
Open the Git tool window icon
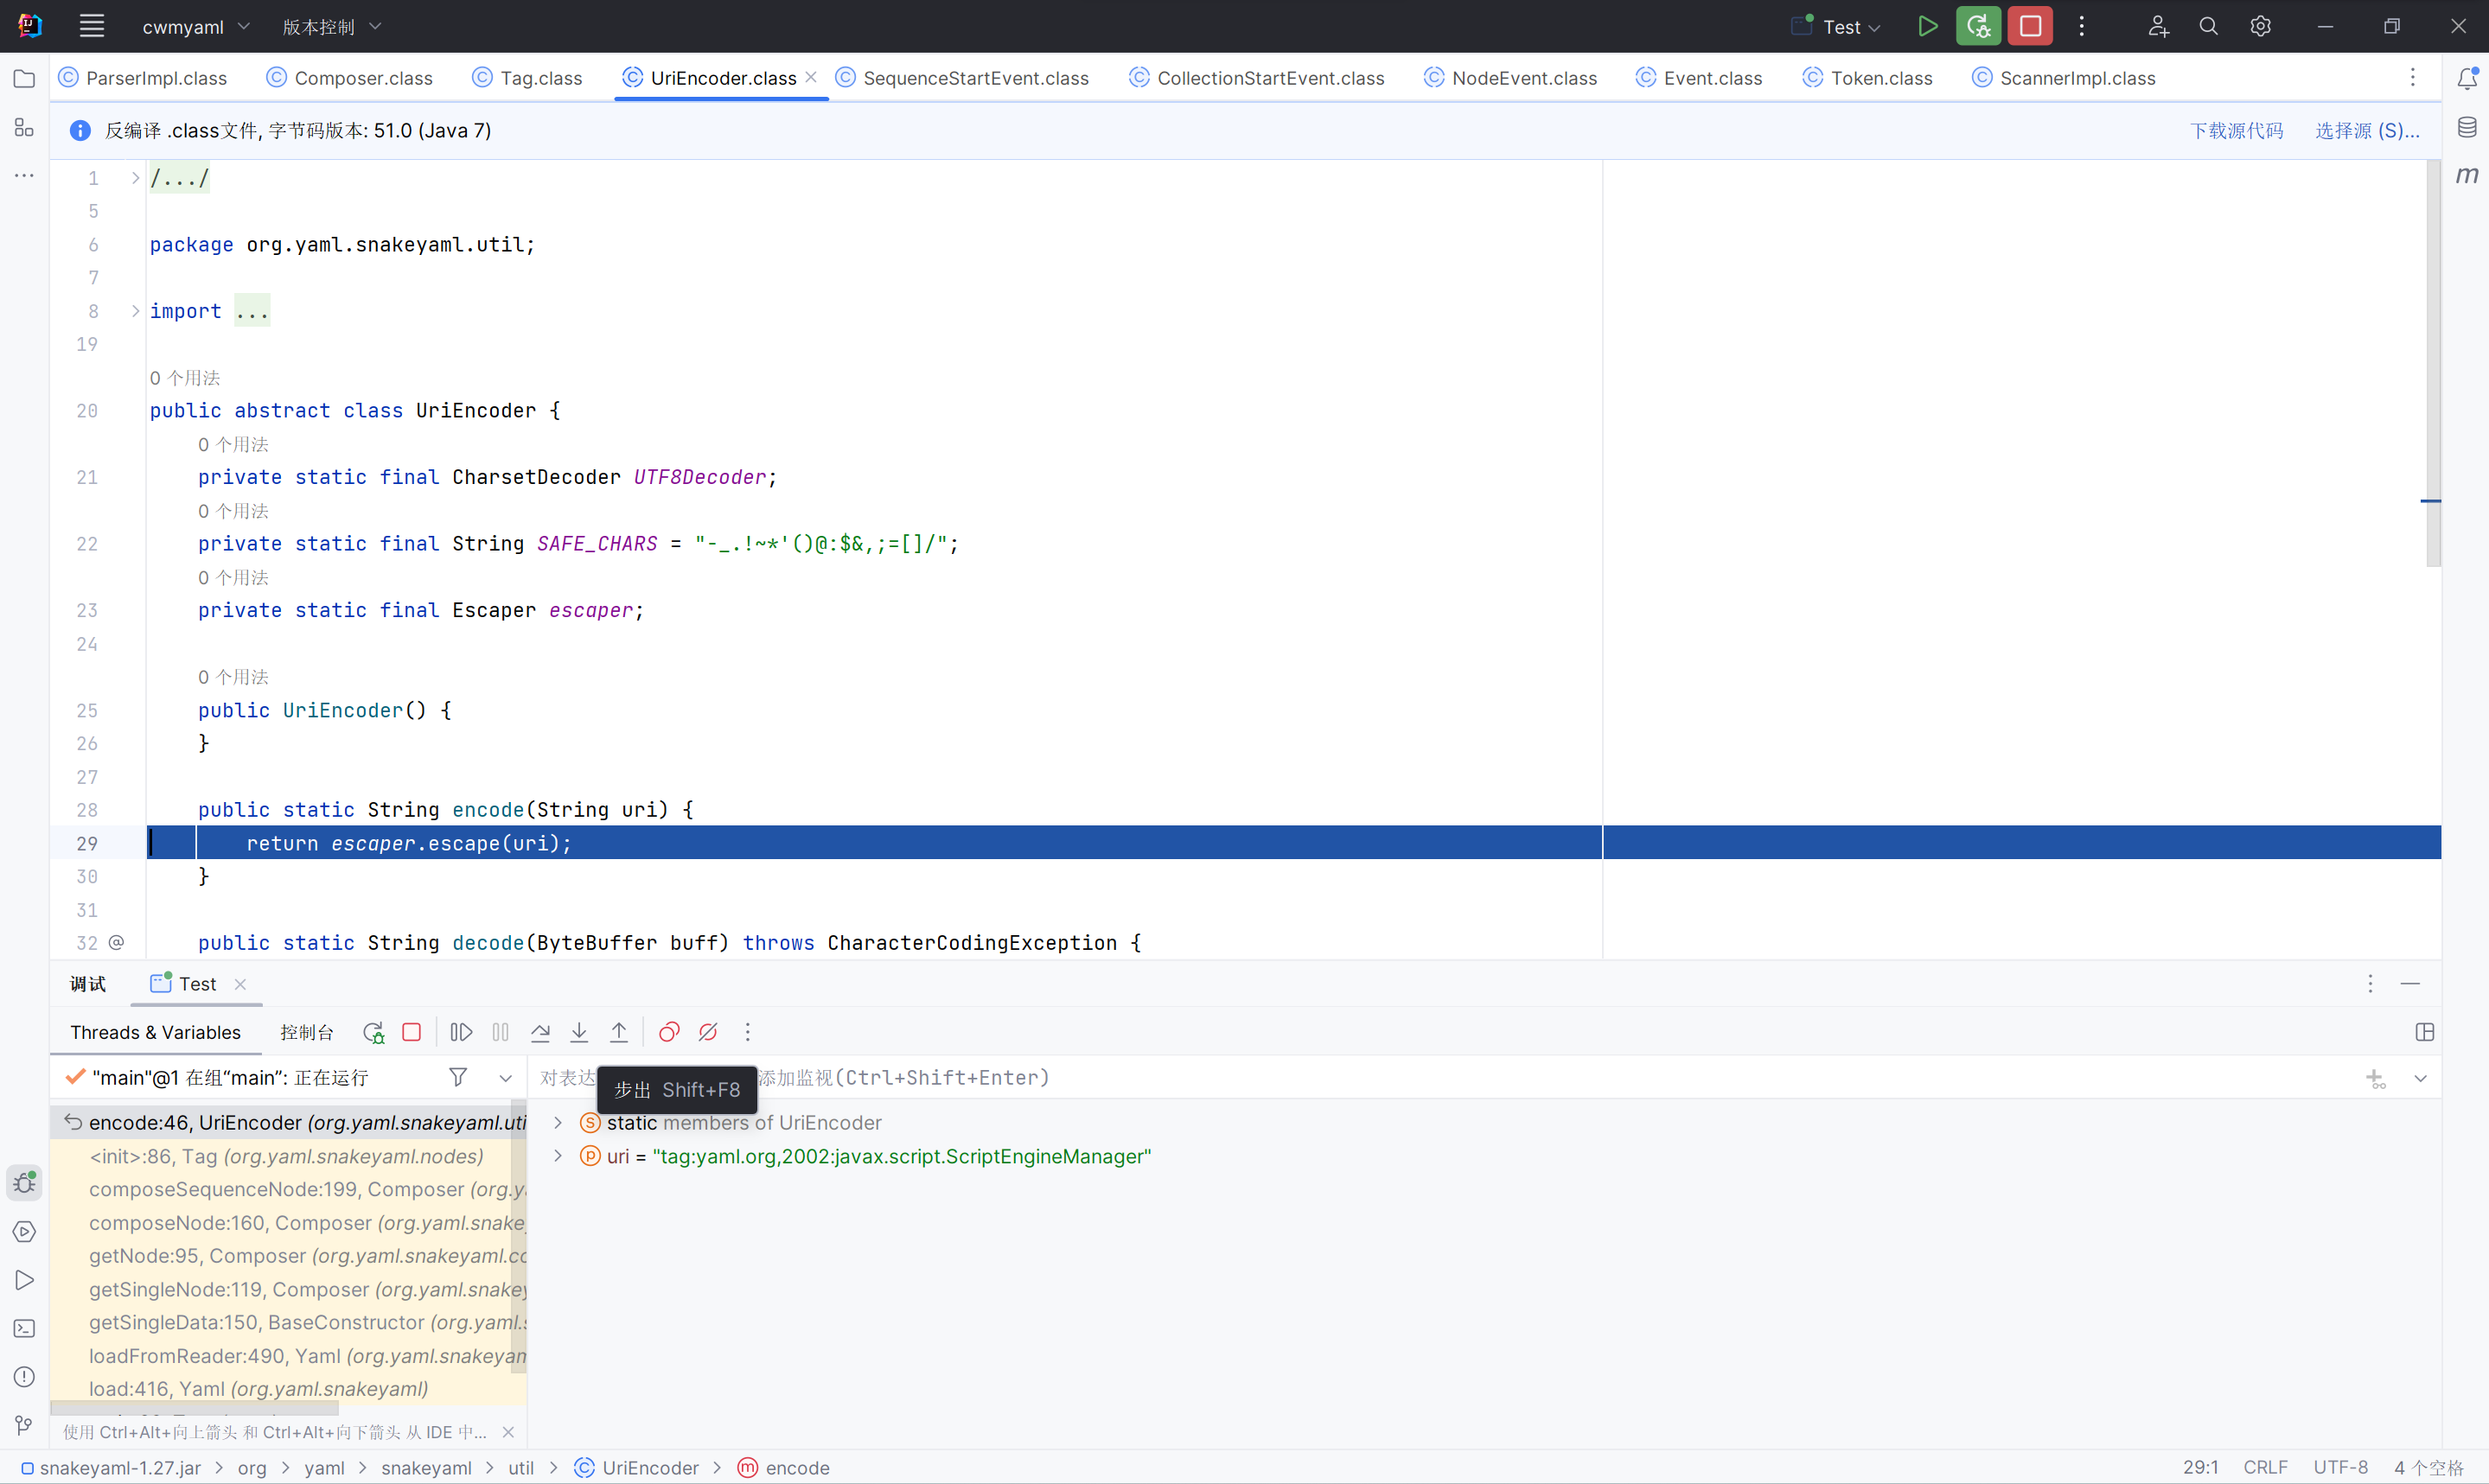click(x=24, y=1425)
